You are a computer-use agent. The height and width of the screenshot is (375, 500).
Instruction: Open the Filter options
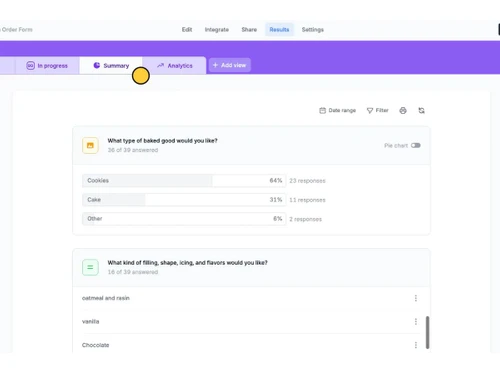coord(378,110)
